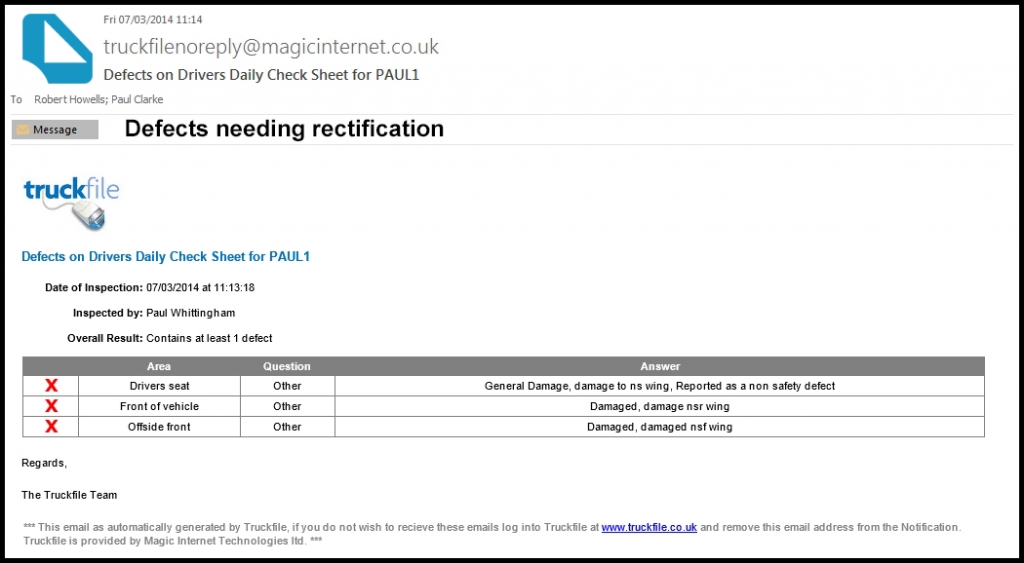Viewport: 1024px width, 563px height.
Task: Open the www.truckfile.co.uk link
Action: coord(649,527)
